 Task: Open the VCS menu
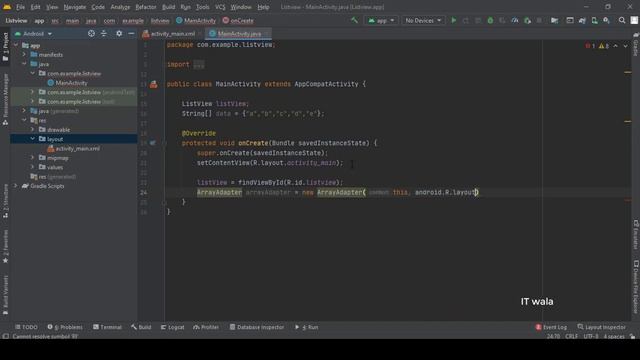click(220, 7)
